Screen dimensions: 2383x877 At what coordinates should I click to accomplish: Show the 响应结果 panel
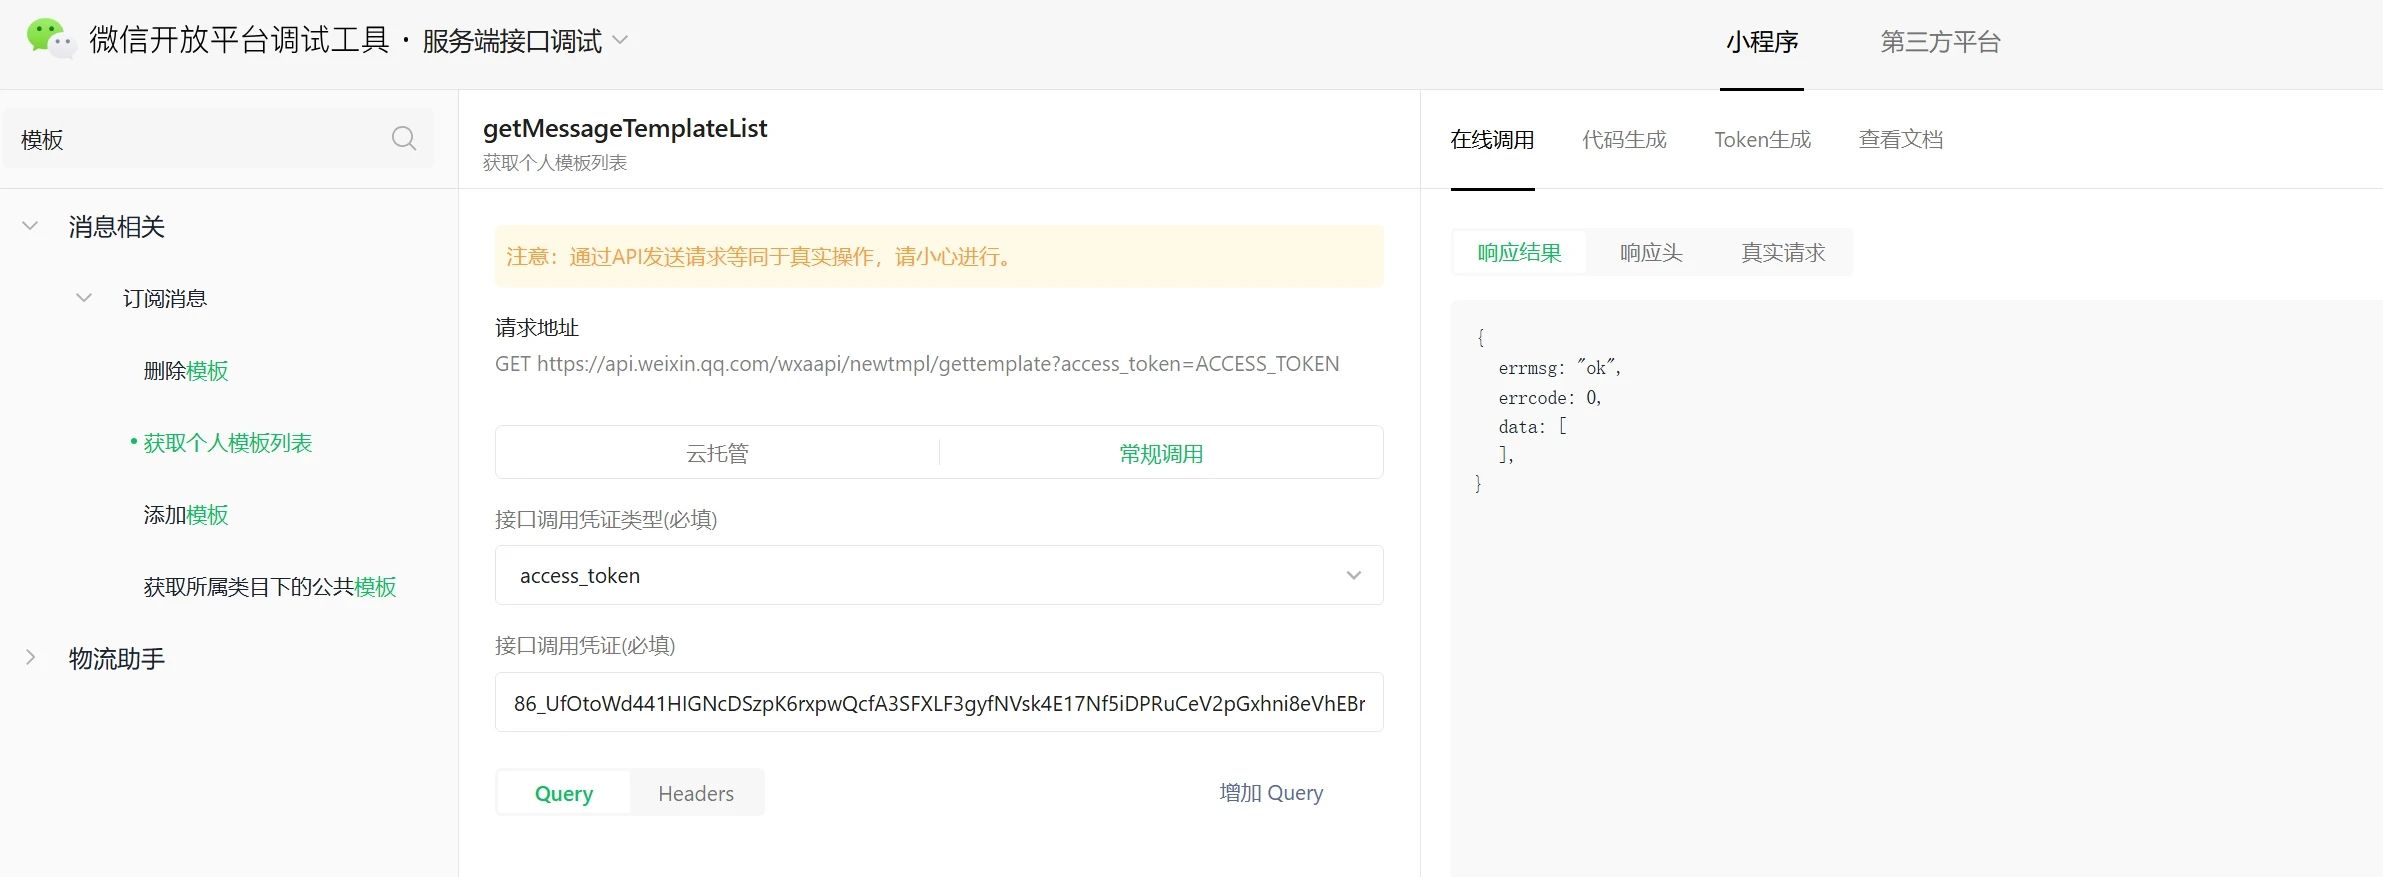point(1519,253)
